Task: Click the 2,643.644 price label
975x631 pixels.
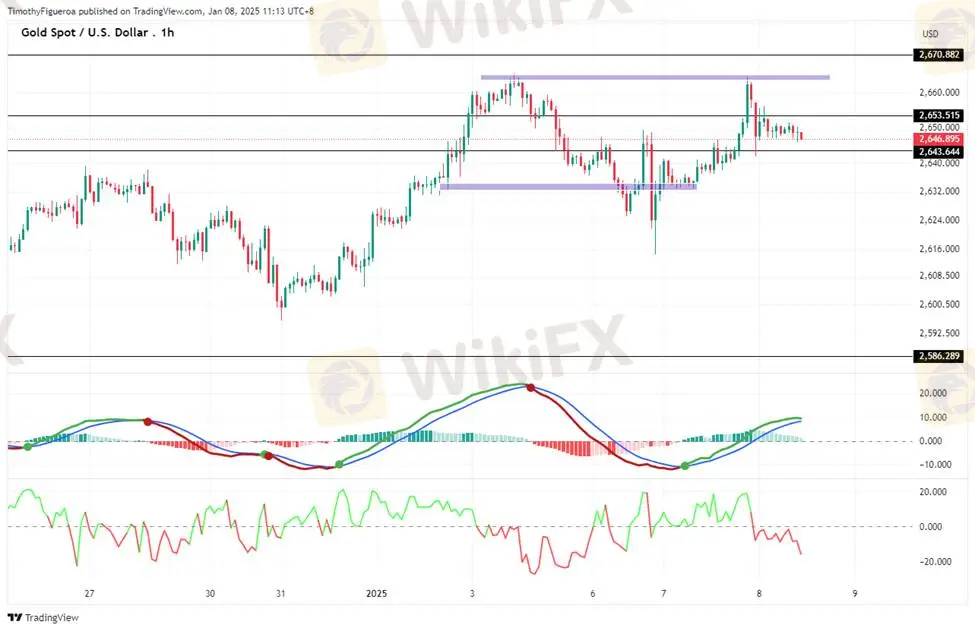Action: click(x=939, y=152)
